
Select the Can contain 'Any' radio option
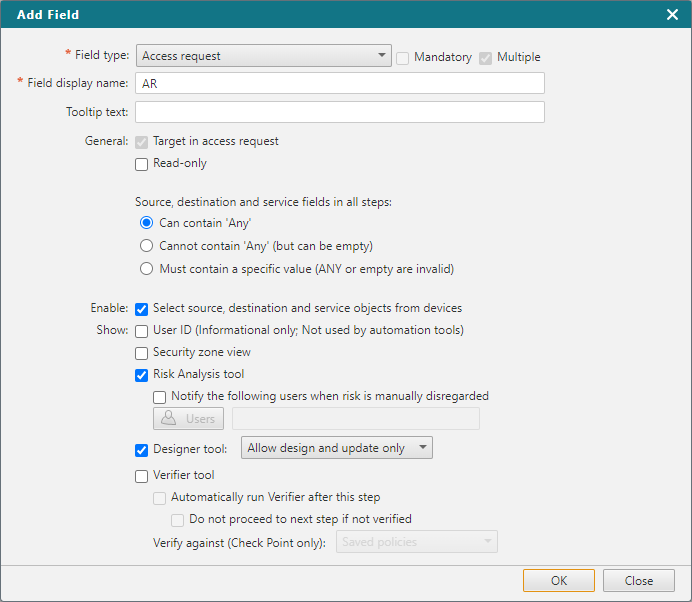point(146,223)
